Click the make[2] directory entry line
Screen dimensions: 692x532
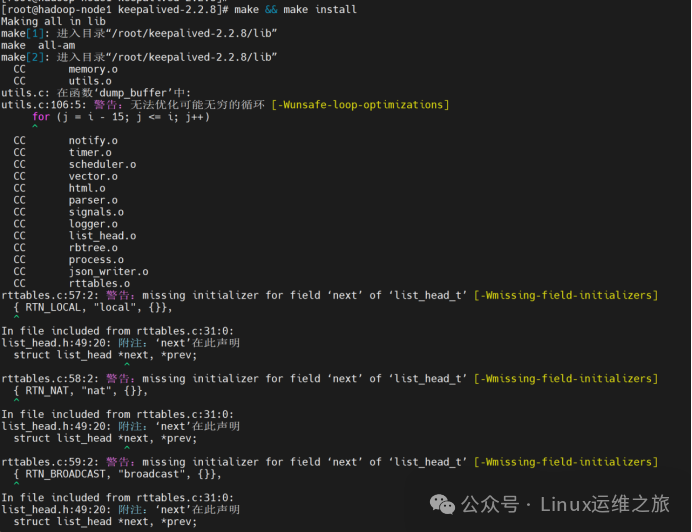139,57
